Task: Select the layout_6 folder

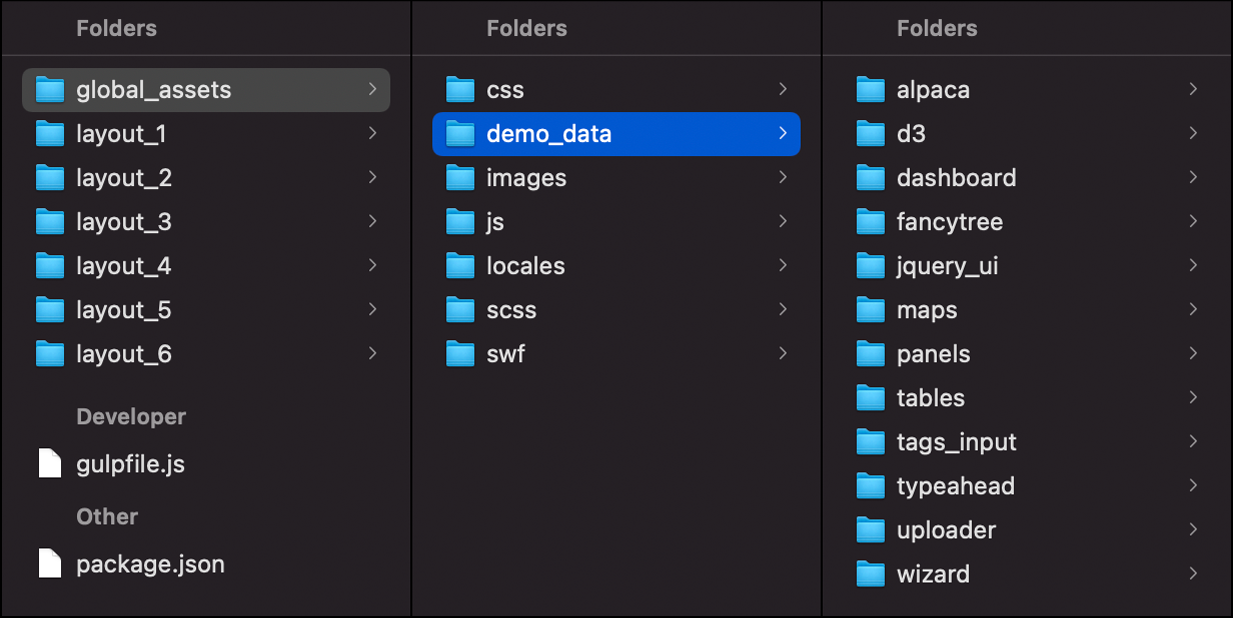Action: click(206, 354)
